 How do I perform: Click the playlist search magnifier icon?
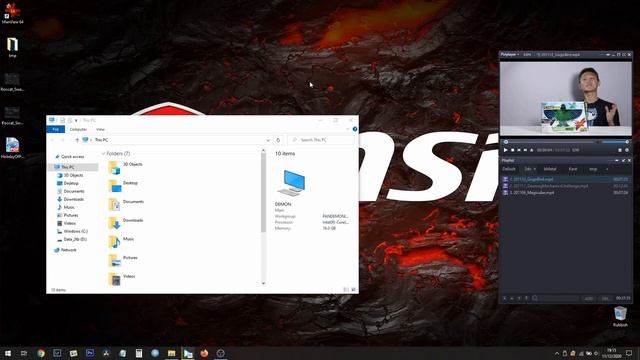535,298
